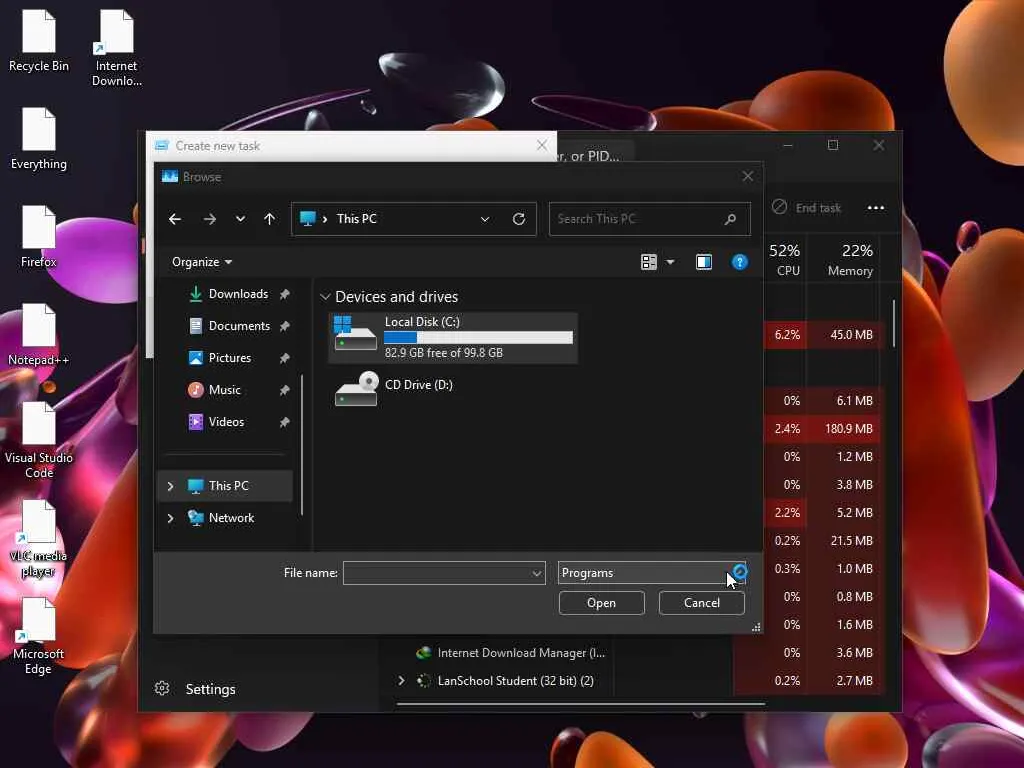The width and height of the screenshot is (1024, 768).
Task: Click the search magnifier icon
Action: coord(730,219)
